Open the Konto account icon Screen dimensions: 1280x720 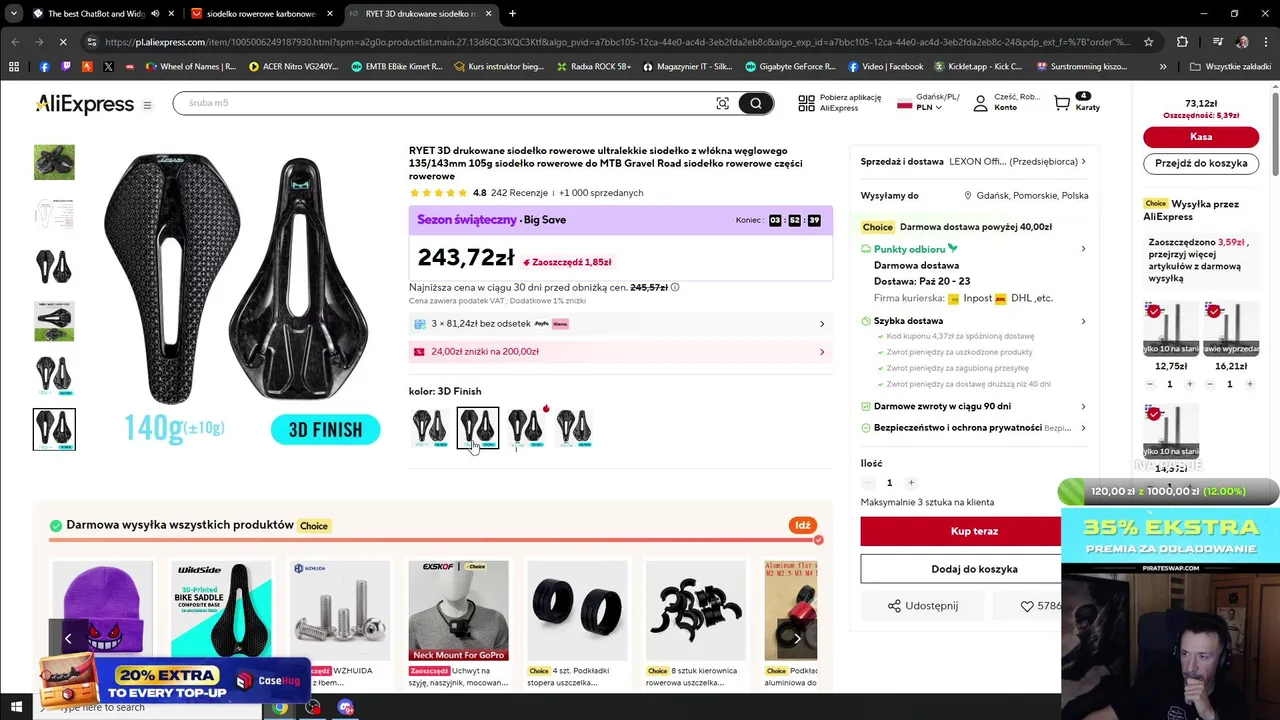click(x=980, y=103)
